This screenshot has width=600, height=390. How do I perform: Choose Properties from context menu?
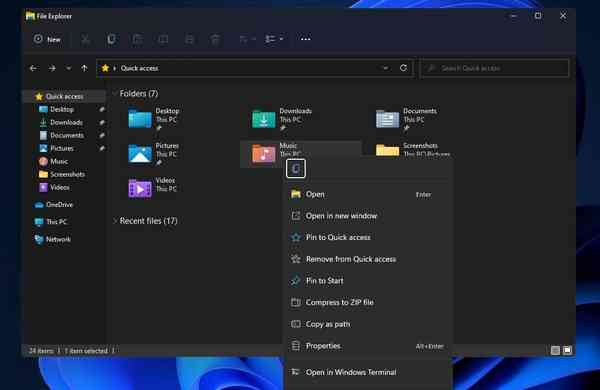point(368,346)
